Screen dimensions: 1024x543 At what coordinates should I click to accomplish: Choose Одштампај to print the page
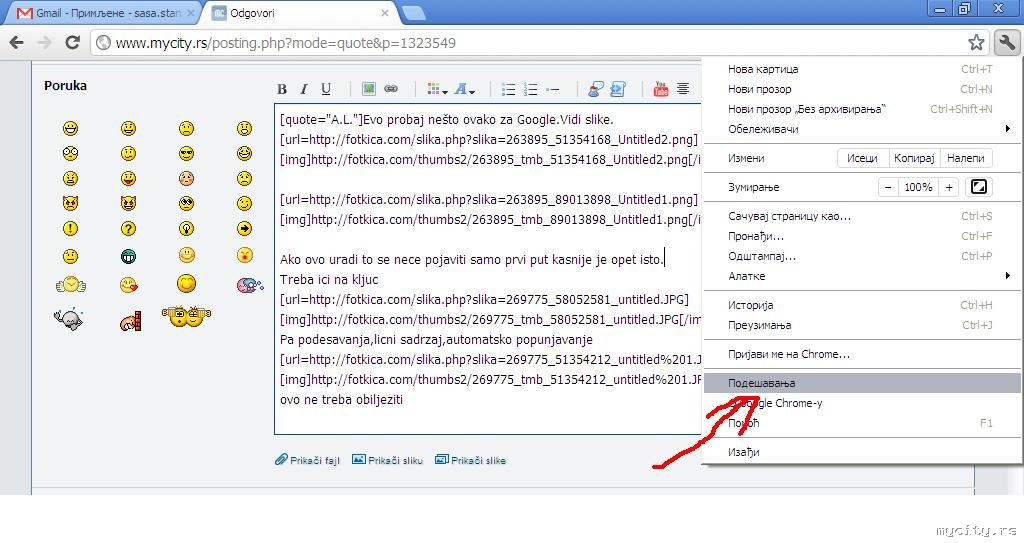pos(862,256)
